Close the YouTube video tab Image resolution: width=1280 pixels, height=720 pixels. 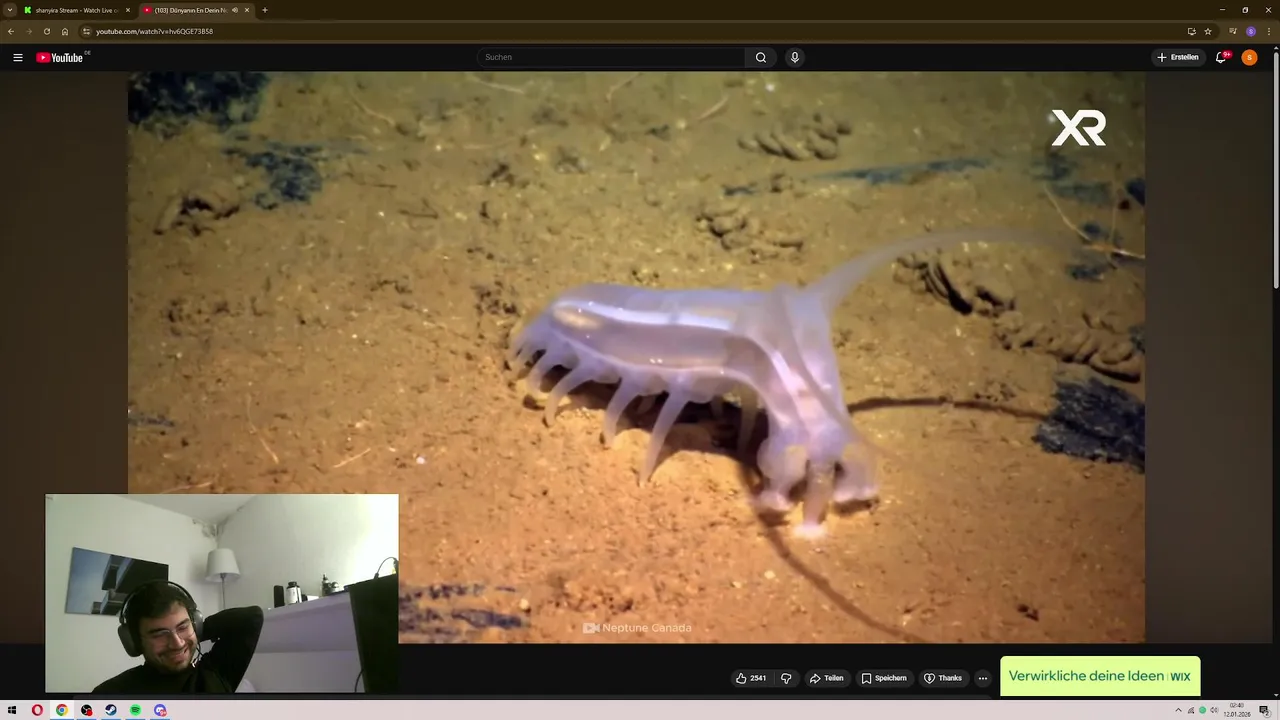[x=247, y=10]
